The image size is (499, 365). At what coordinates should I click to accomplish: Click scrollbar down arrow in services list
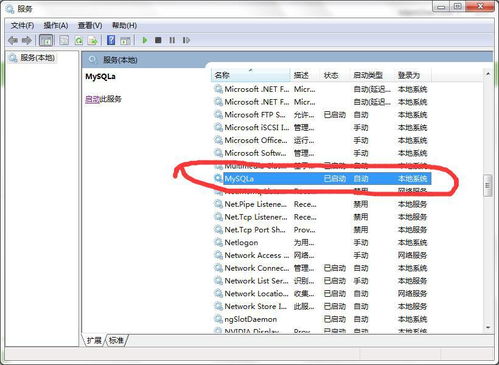[488, 327]
